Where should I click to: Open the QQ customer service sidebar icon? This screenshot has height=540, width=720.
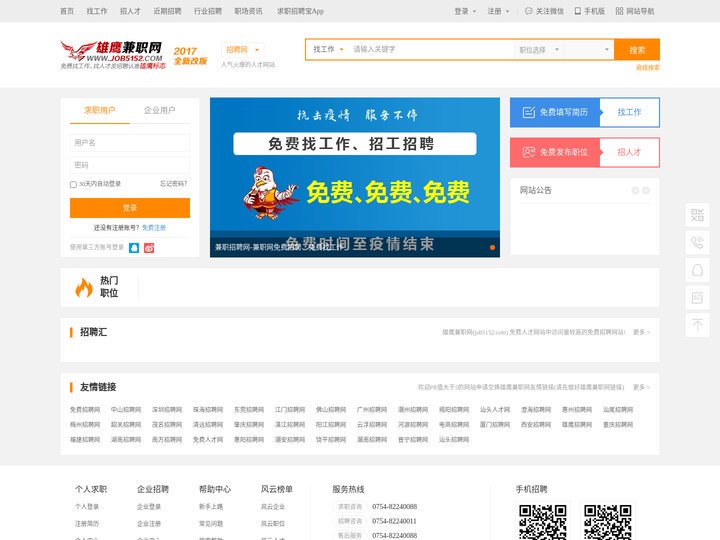(698, 270)
